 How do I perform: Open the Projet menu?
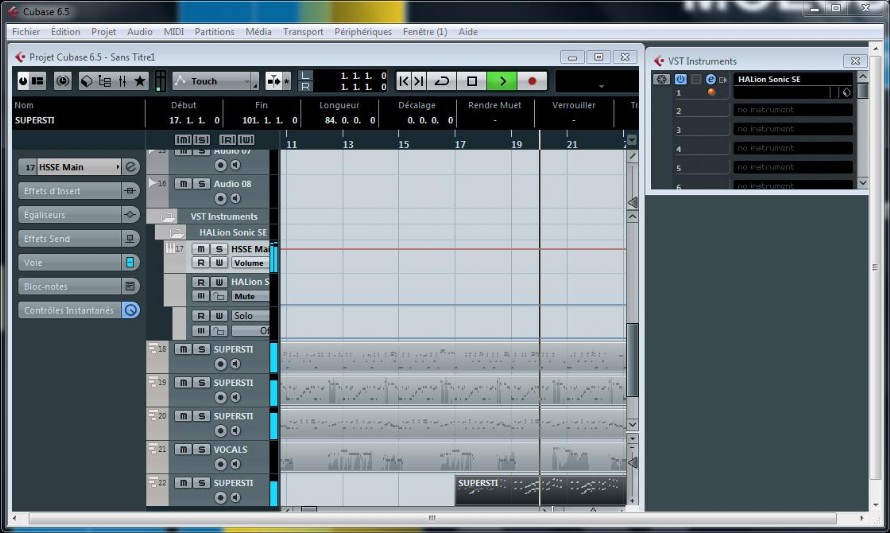point(103,32)
